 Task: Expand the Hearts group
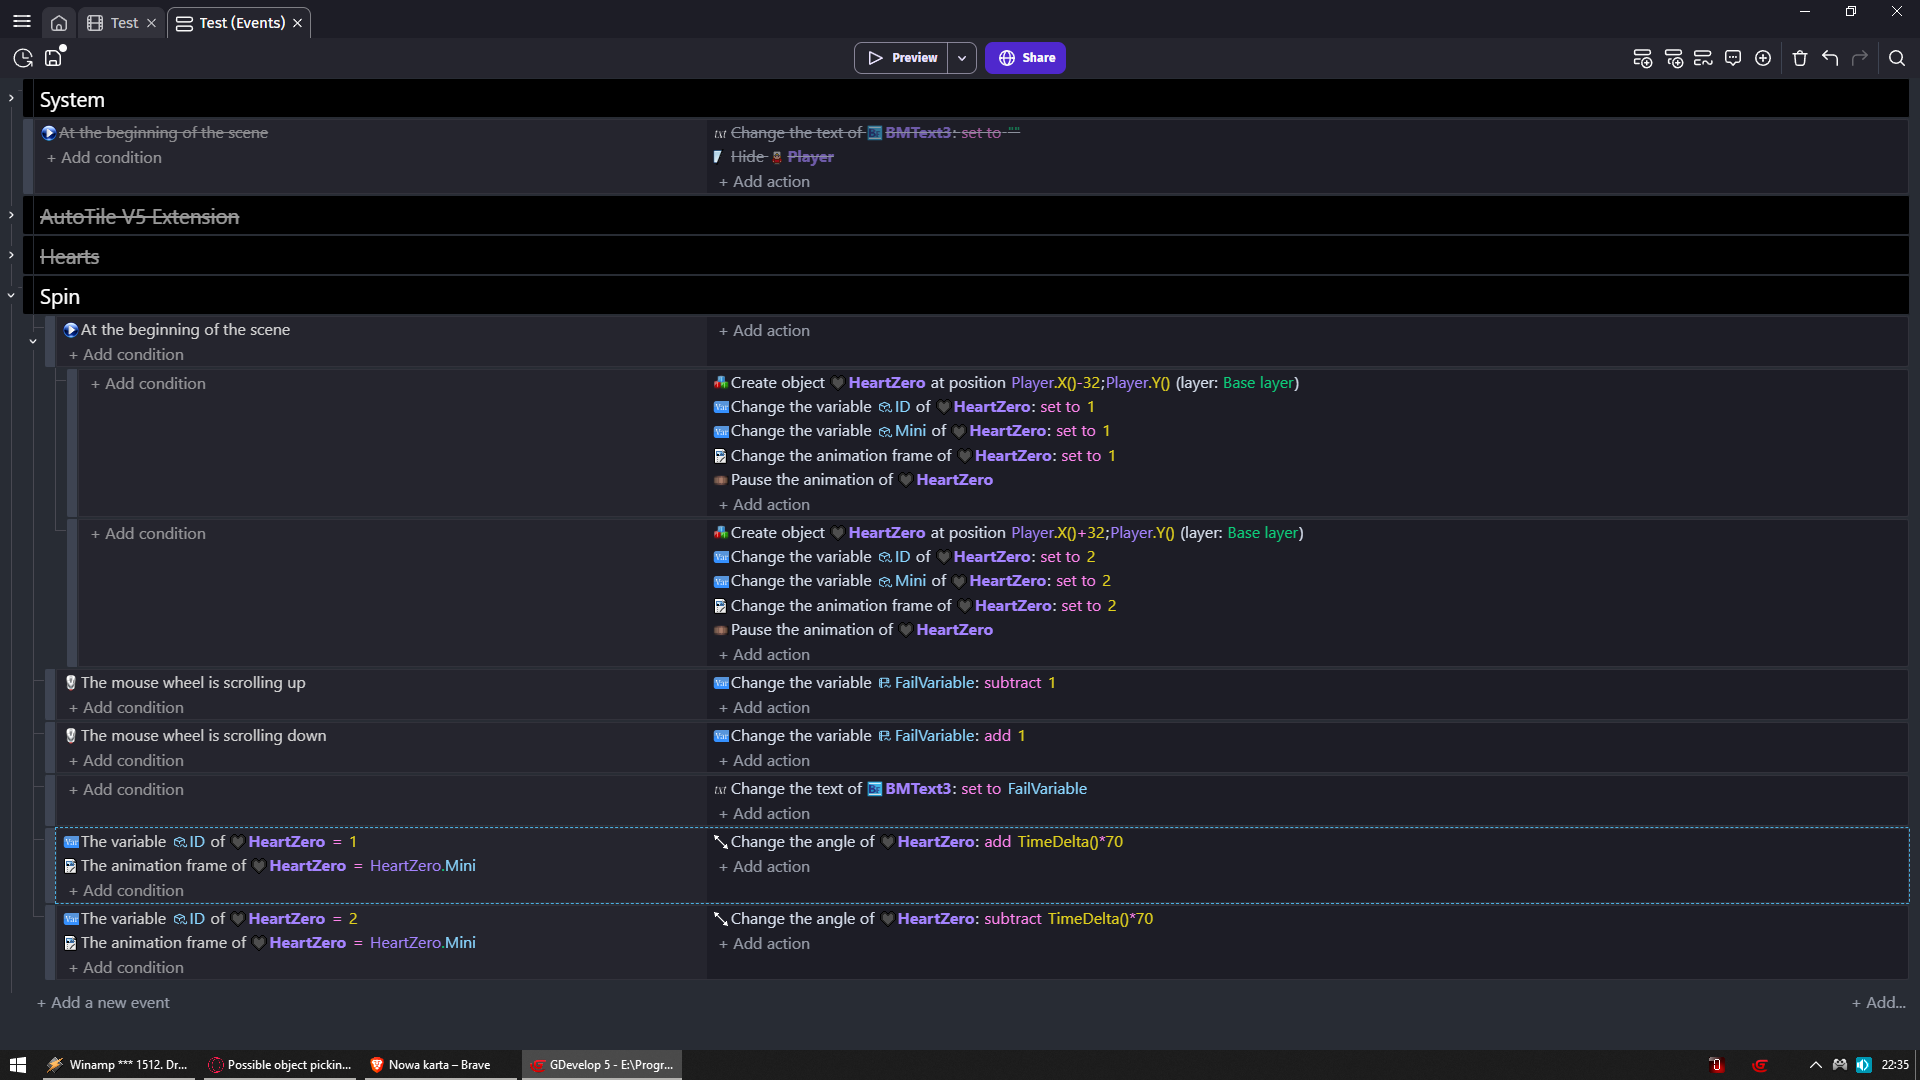pos(11,255)
